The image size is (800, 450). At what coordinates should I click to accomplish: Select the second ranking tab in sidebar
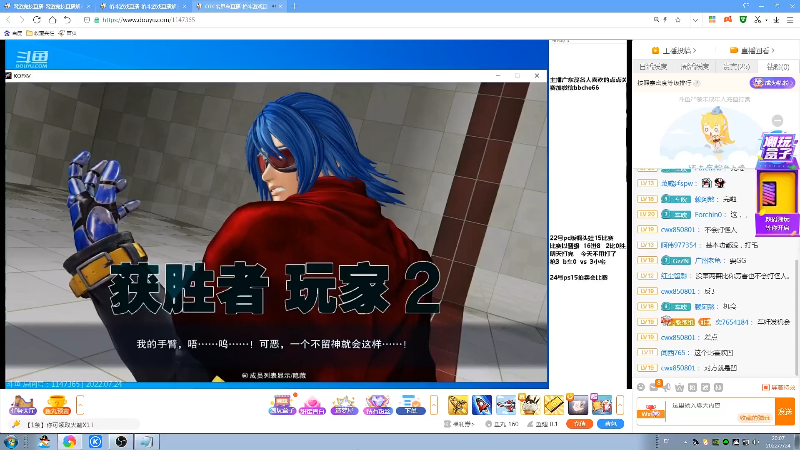click(x=694, y=67)
